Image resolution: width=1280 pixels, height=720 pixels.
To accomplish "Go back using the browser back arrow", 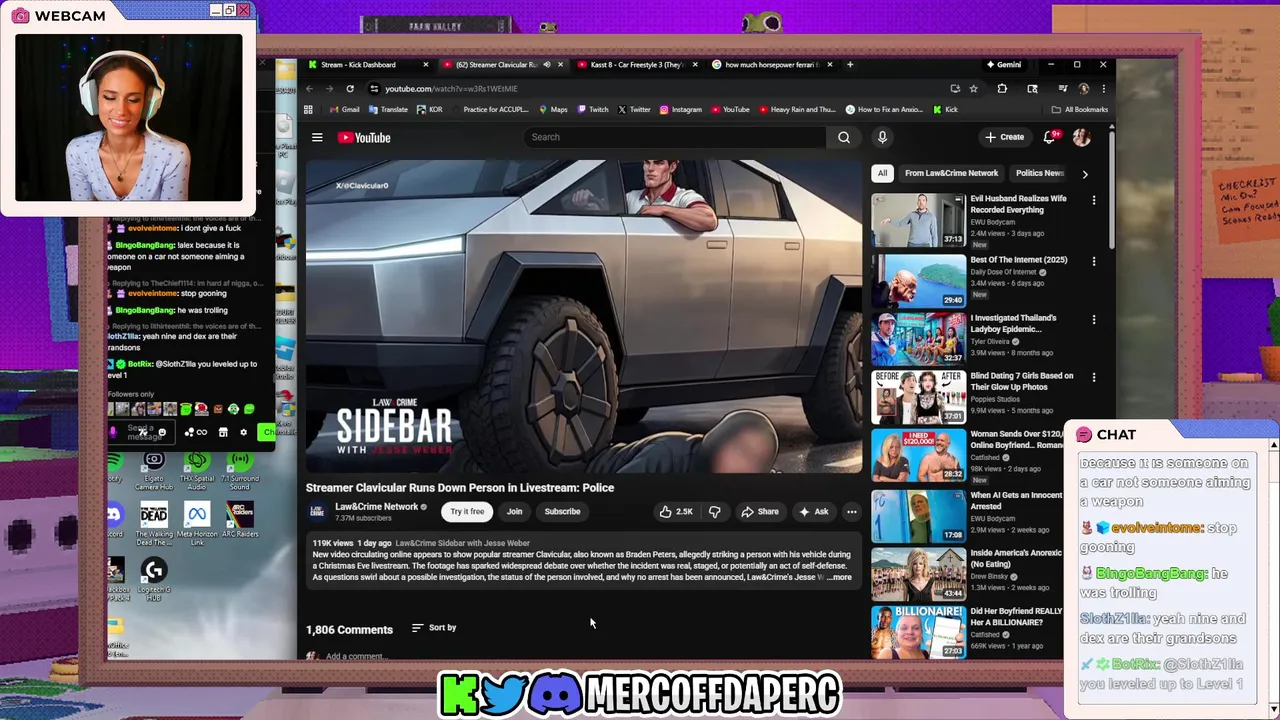I will (309, 88).
